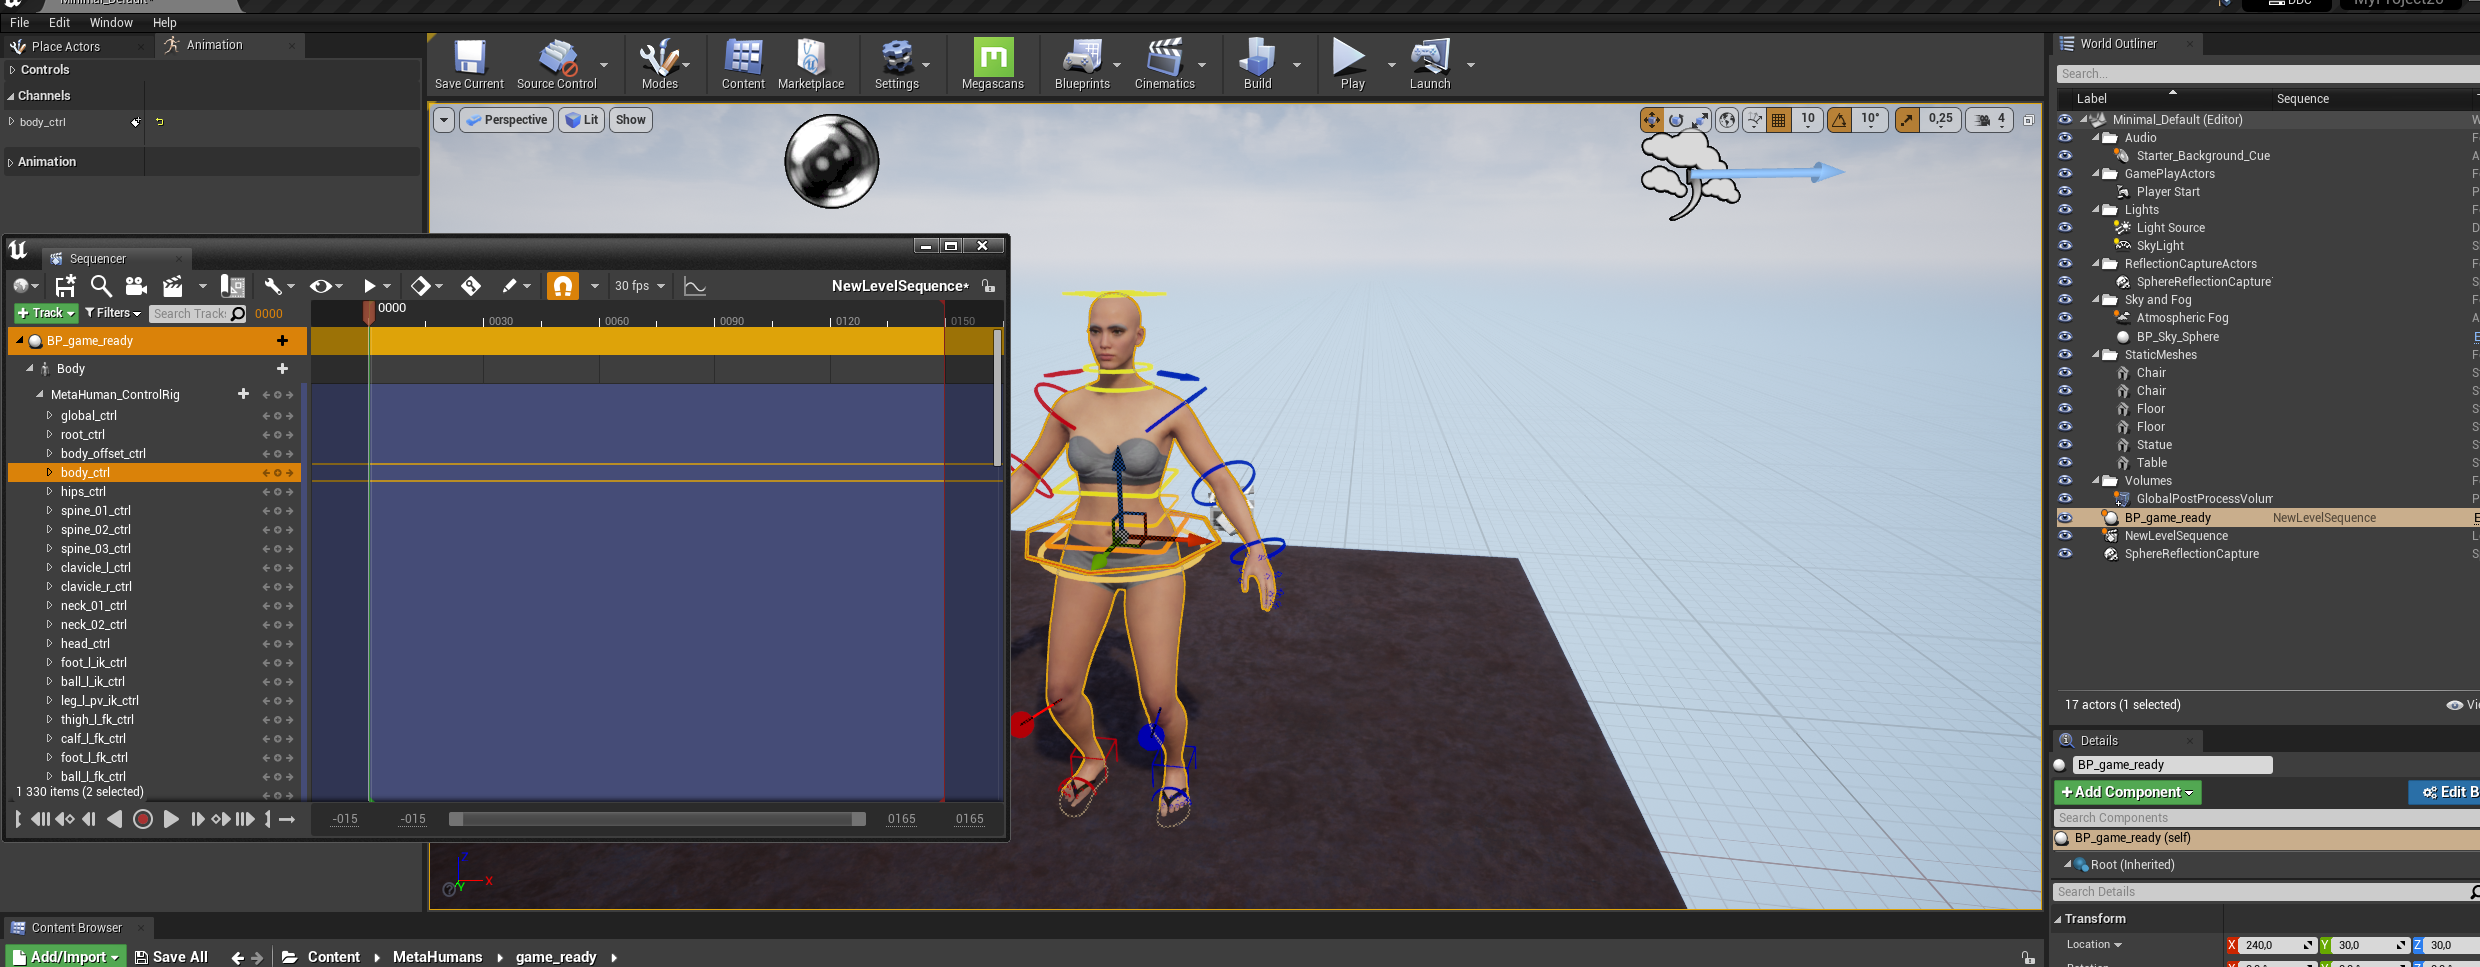
Task: Click the Sequencer playhead marker at 0000
Action: (369, 311)
